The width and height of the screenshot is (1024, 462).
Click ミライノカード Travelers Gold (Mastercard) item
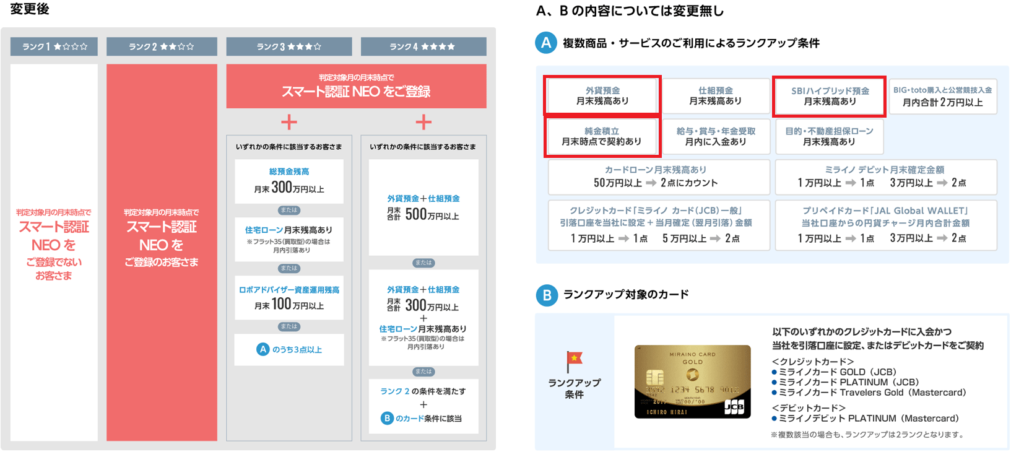(869, 392)
